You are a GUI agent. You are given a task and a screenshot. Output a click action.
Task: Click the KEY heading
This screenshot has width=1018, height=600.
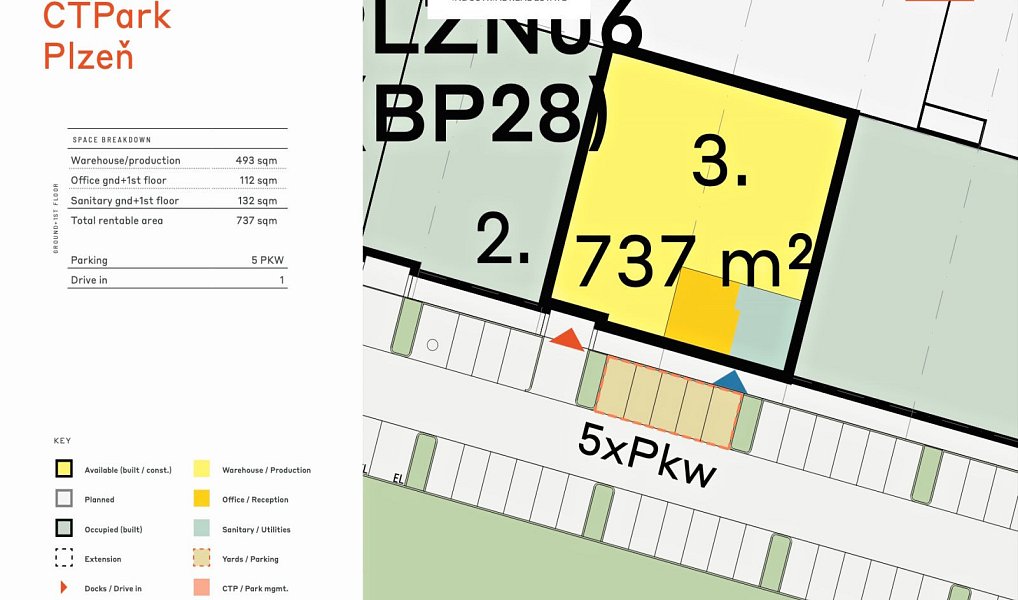tap(62, 441)
